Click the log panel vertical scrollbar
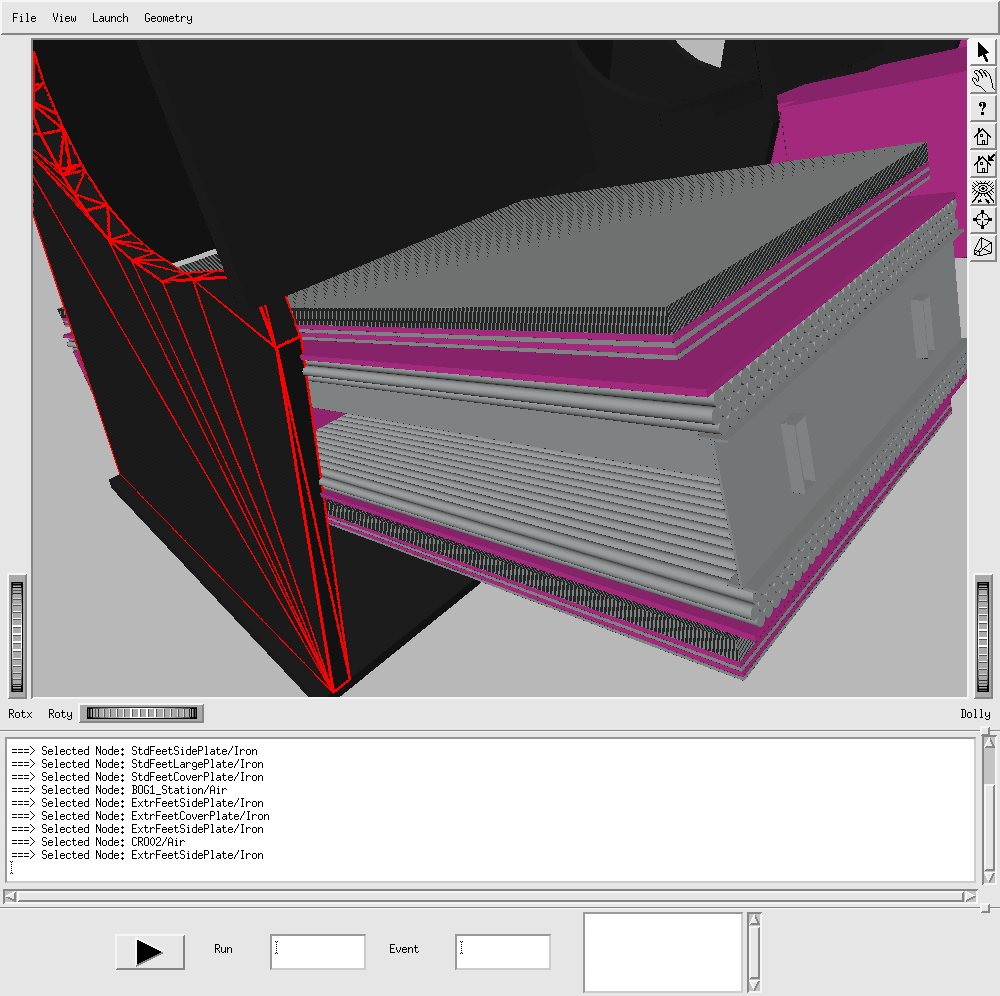Viewport: 1000px width, 996px height. tap(988, 810)
